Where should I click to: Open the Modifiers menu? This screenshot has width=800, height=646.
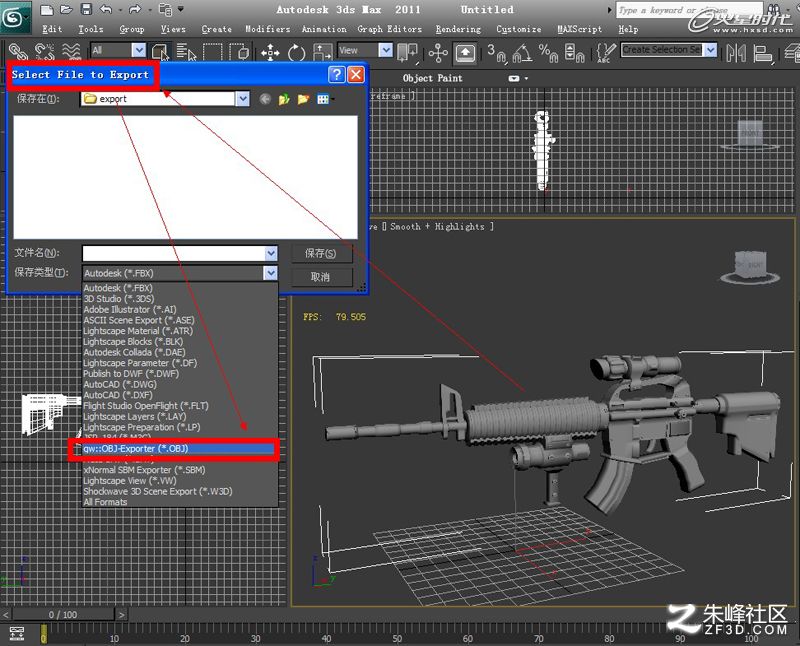[x=267, y=29]
